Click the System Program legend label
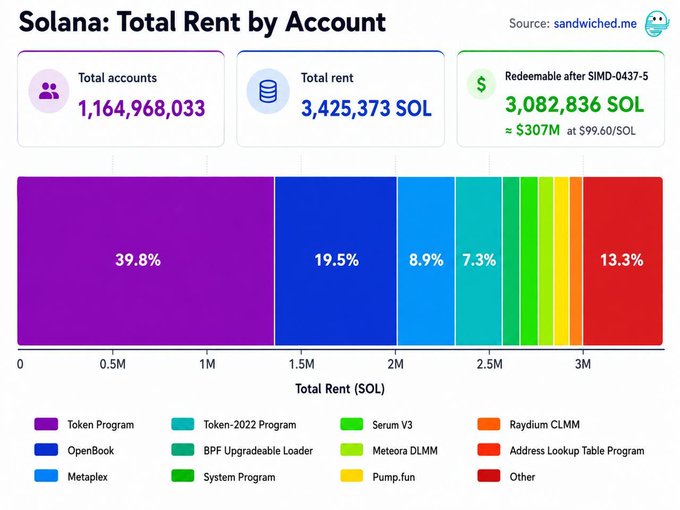680x510 pixels. (x=239, y=477)
